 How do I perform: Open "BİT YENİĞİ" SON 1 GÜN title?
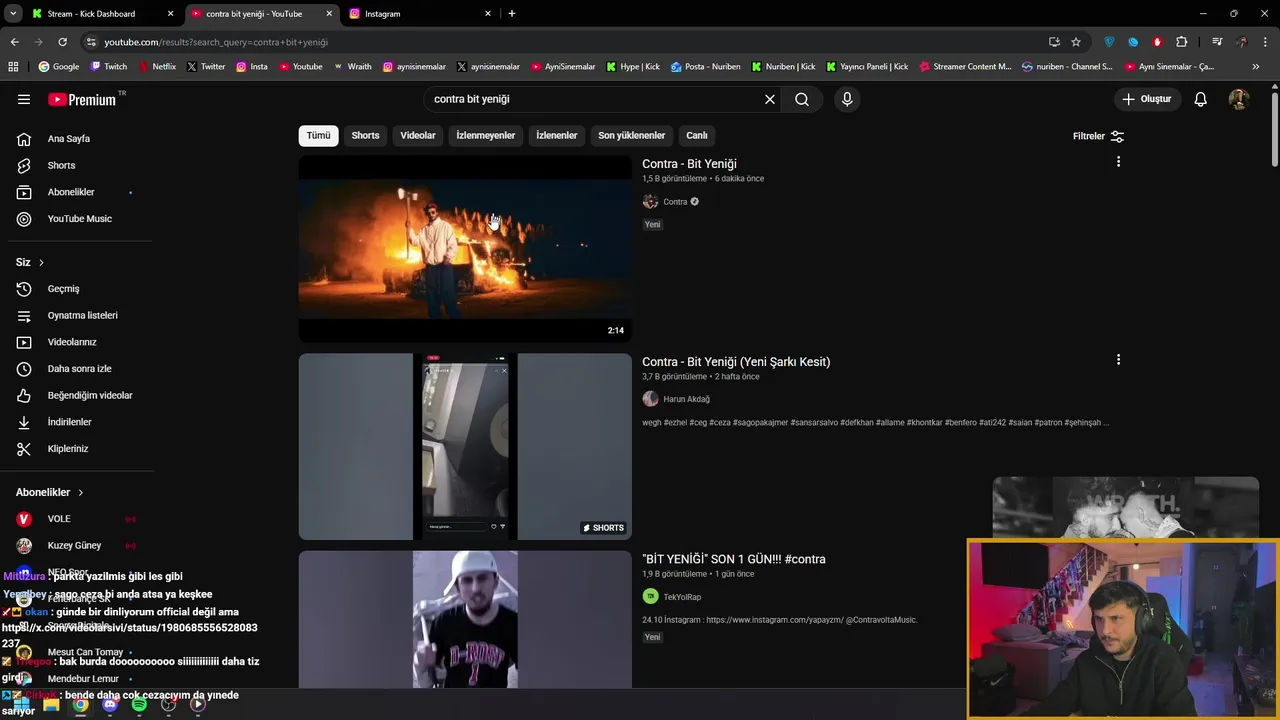734,559
